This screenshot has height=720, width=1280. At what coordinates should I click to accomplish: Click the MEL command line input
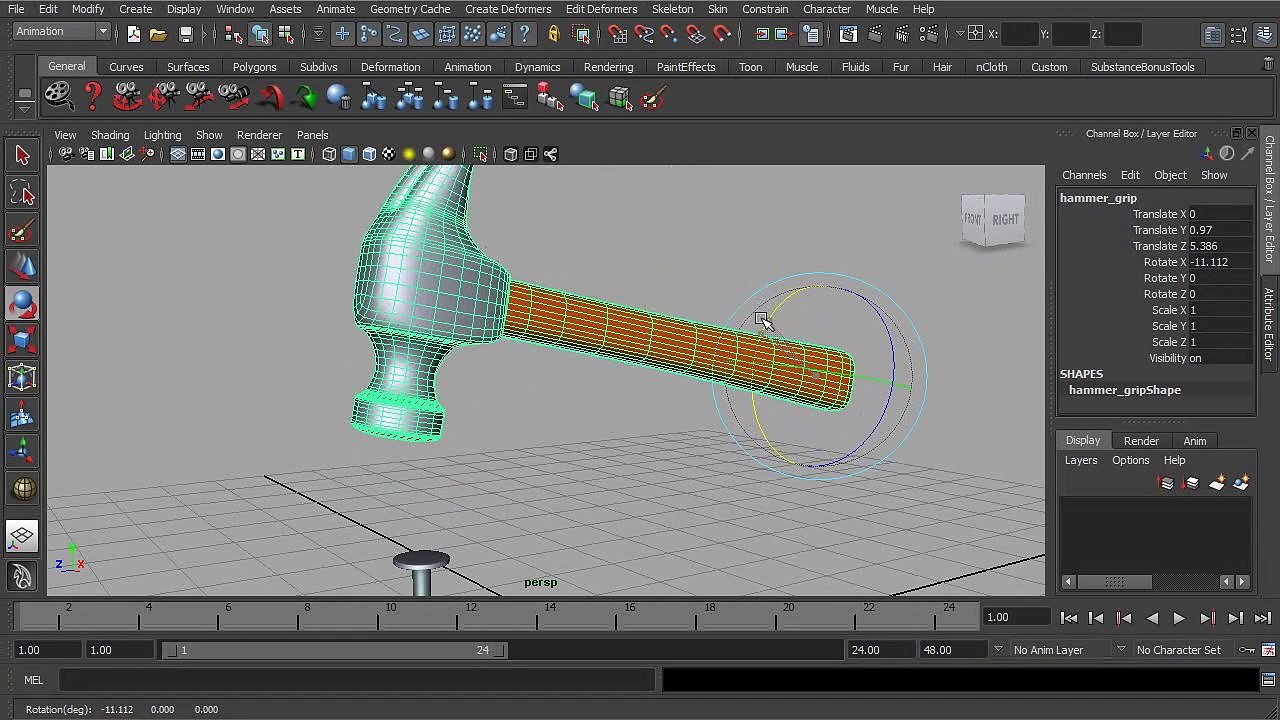point(357,681)
